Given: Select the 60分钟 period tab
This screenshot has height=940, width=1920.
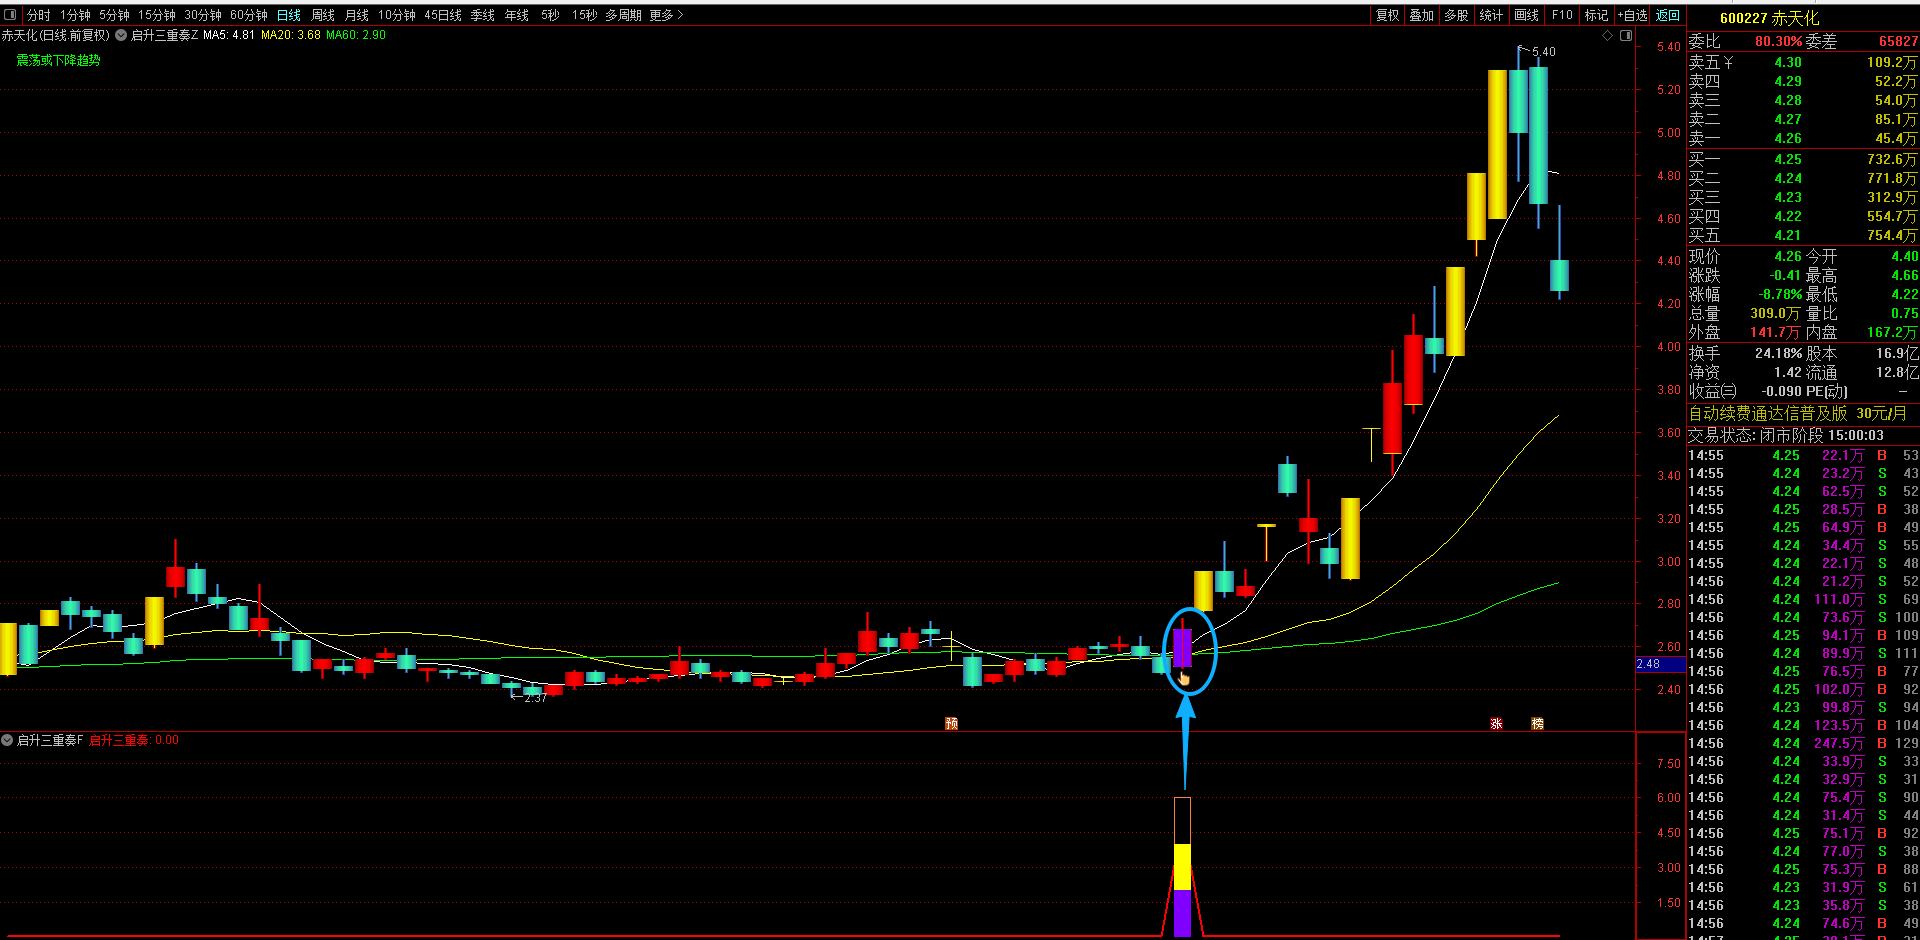Looking at the screenshot, I should (x=249, y=15).
